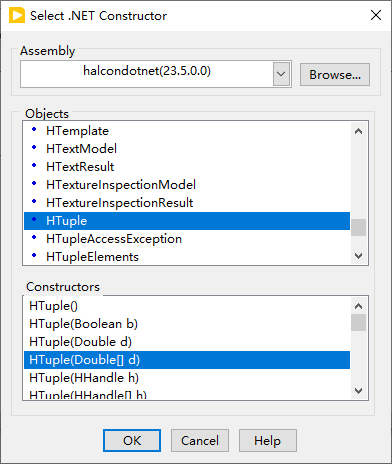Viewport: 392px width, 464px height.
Task: Select HTextResult object
Action: pos(187,167)
